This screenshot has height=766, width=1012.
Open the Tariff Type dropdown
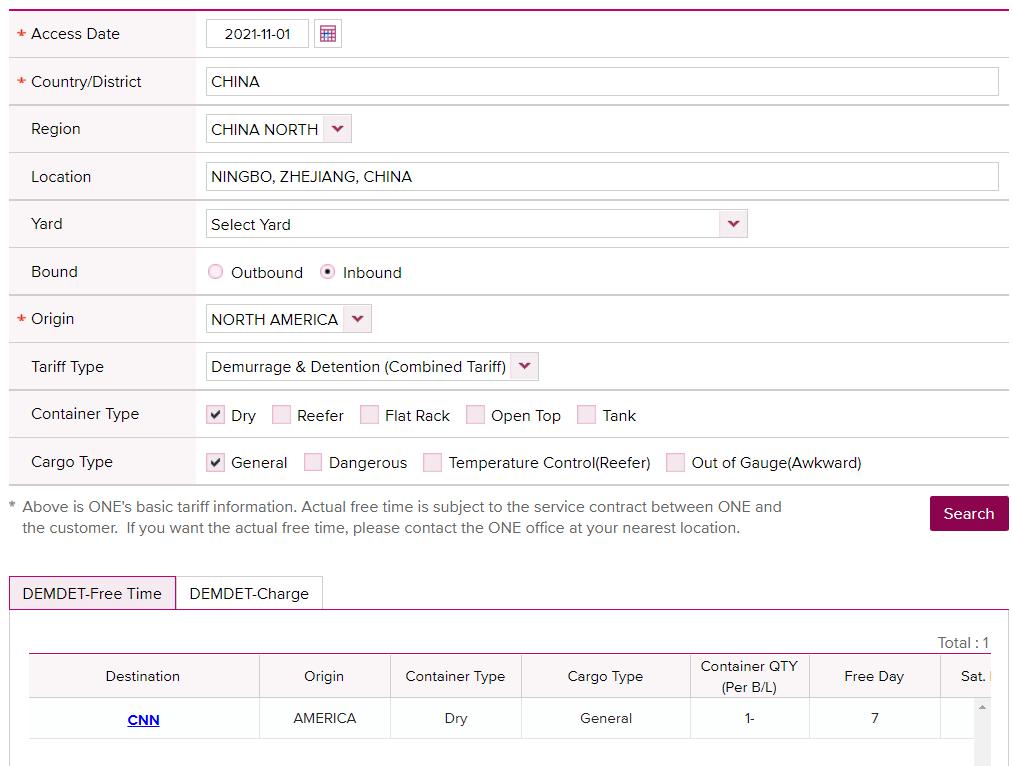click(525, 367)
